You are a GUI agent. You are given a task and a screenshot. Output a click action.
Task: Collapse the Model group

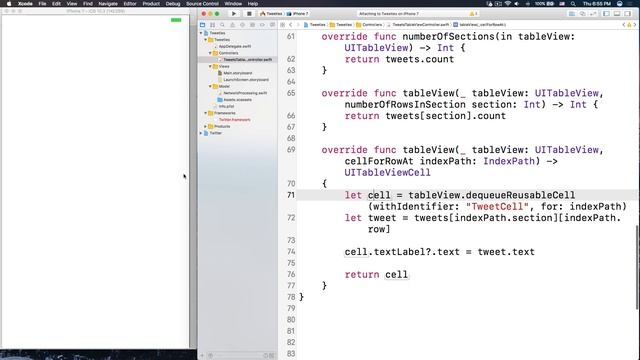pos(211,86)
